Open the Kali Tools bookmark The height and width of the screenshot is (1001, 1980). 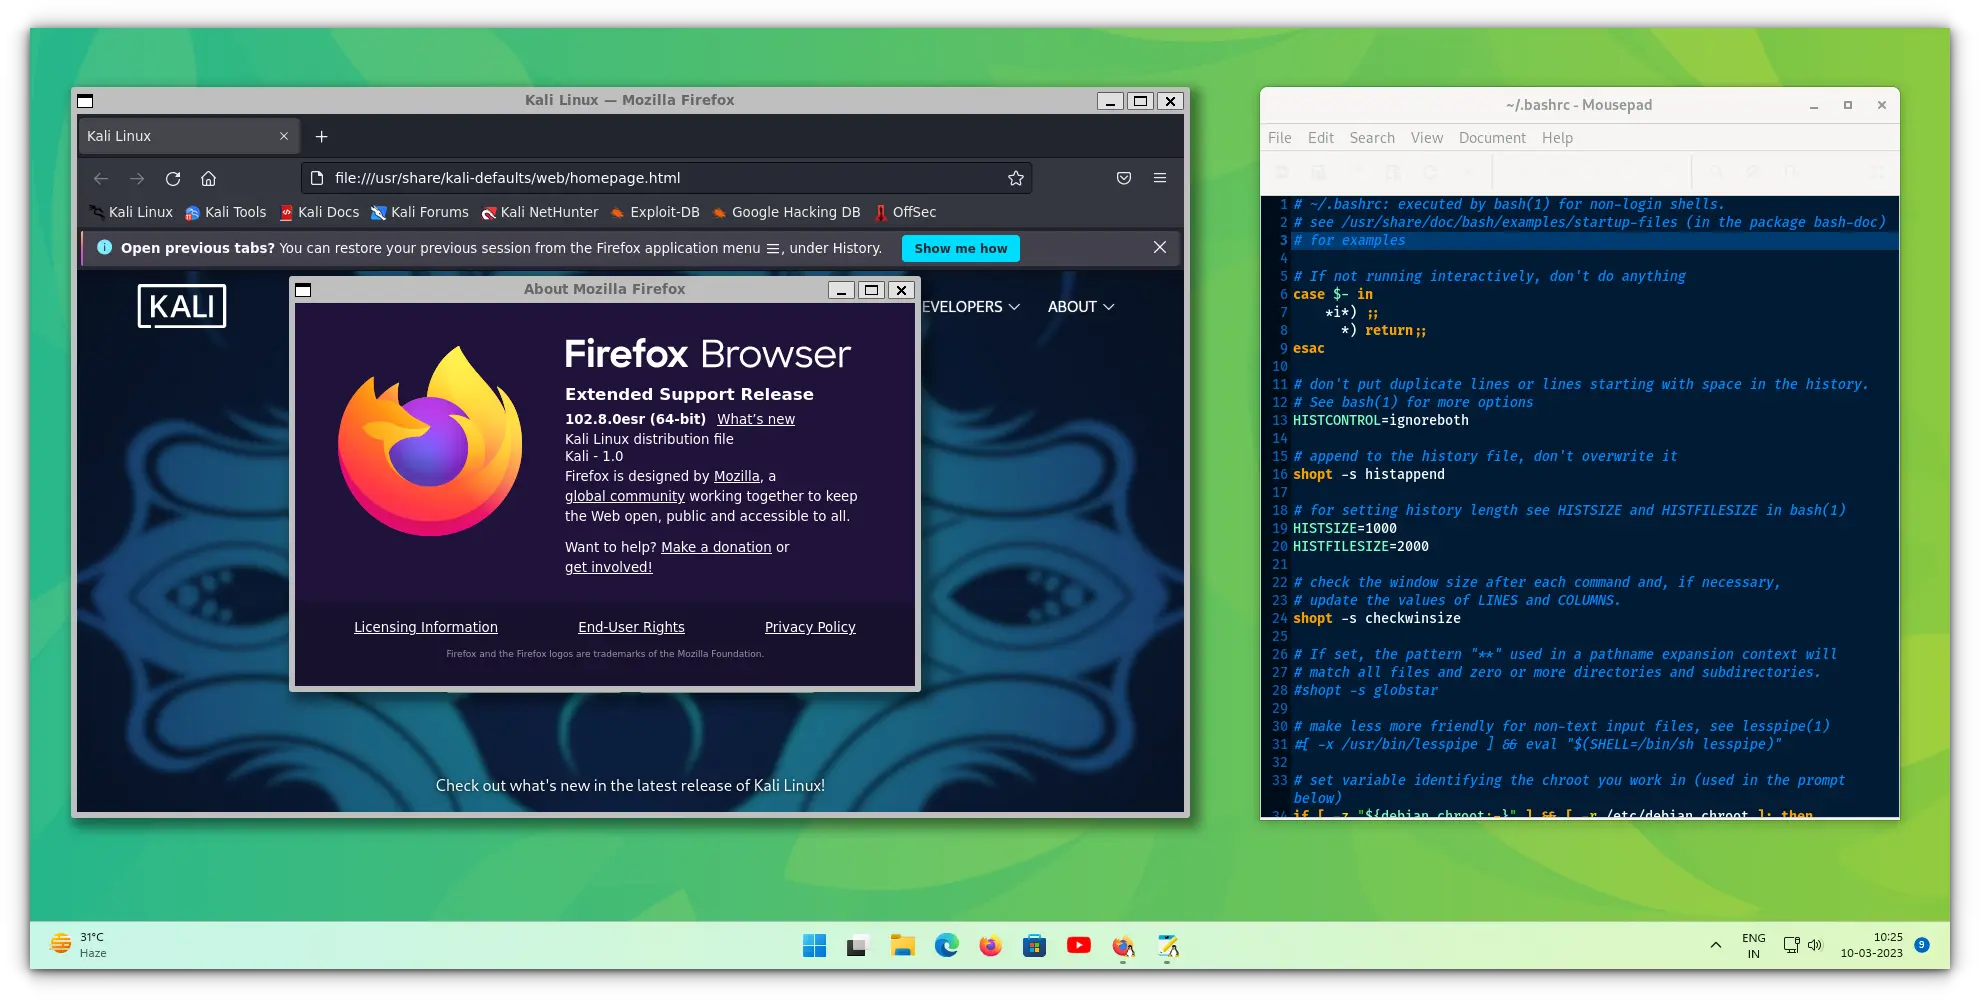pyautogui.click(x=226, y=212)
